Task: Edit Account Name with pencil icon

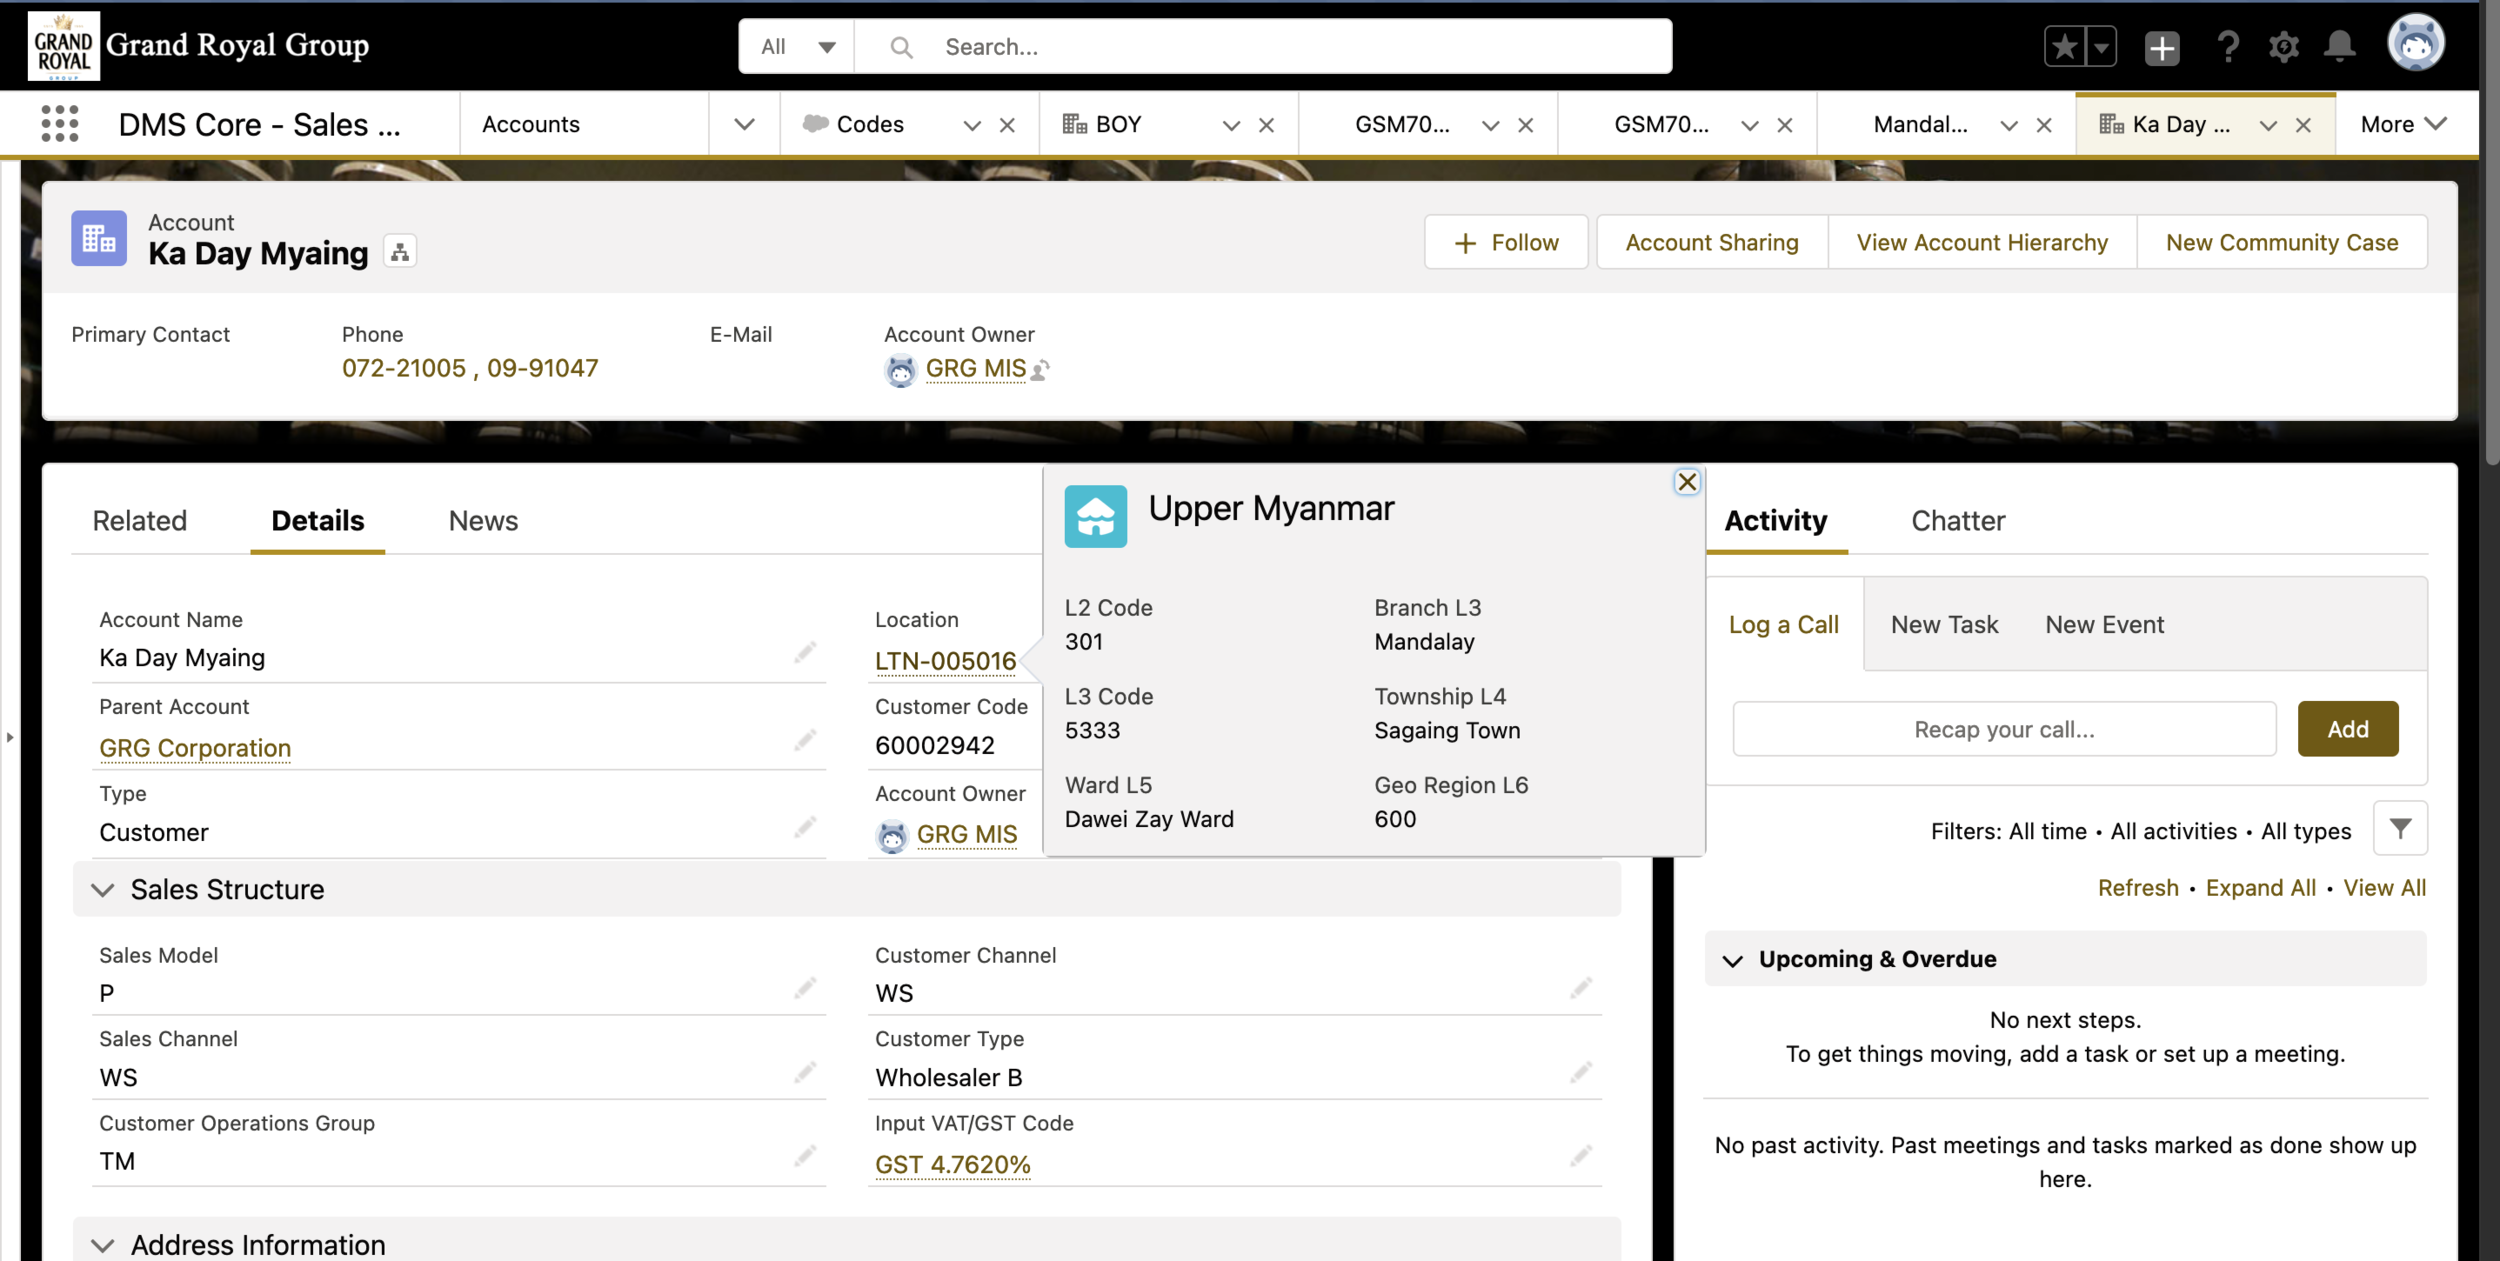Action: pos(805,654)
